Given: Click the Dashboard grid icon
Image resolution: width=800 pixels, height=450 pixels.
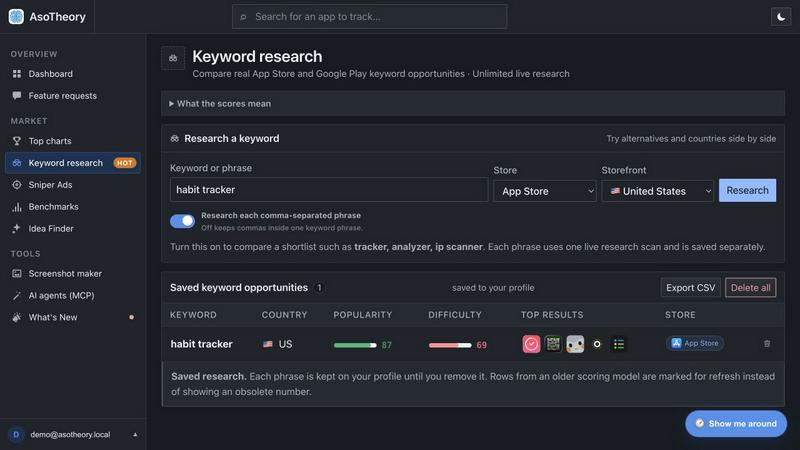Looking at the screenshot, I should [x=17, y=74].
